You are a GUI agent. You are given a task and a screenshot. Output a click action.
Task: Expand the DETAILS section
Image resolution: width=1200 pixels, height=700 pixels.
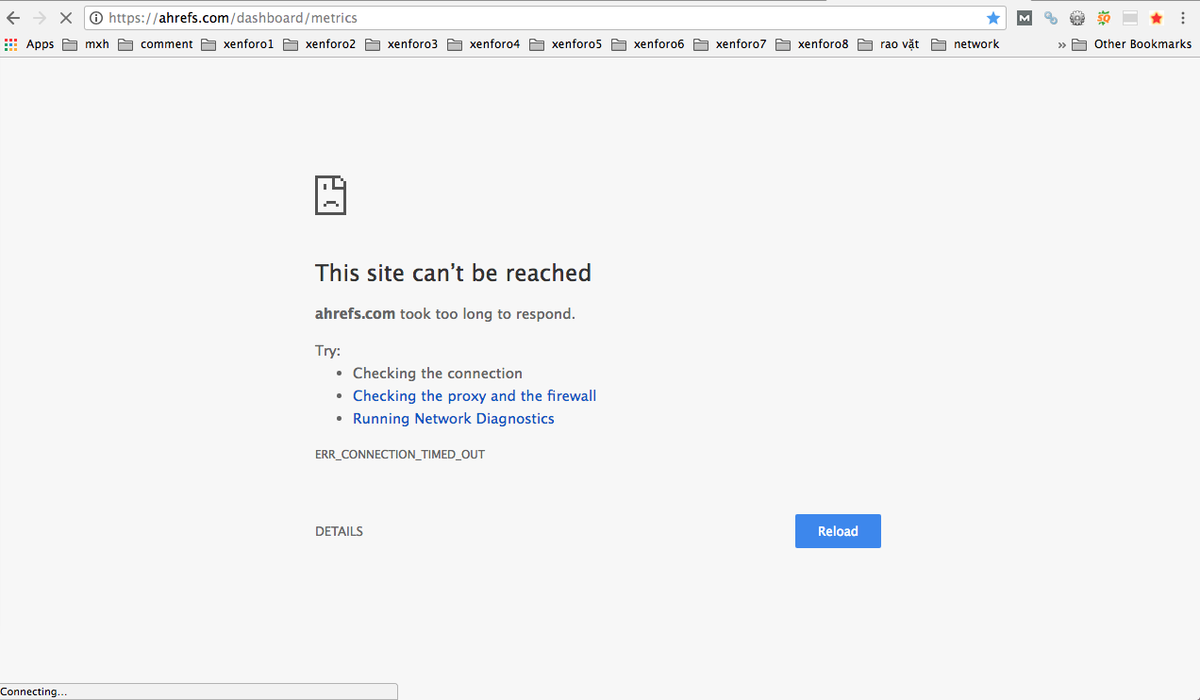[339, 531]
